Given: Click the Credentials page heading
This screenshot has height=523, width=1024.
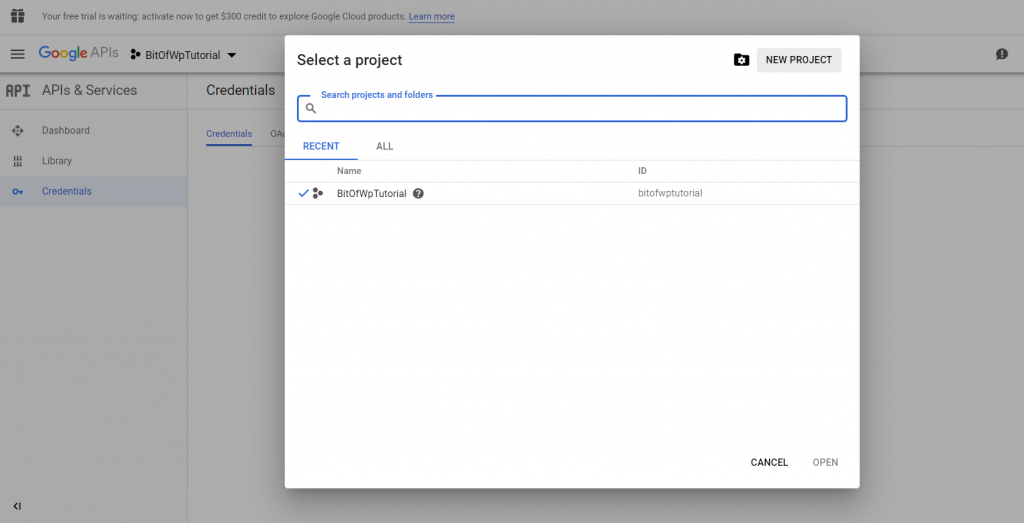Looking at the screenshot, I should pyautogui.click(x=240, y=90).
